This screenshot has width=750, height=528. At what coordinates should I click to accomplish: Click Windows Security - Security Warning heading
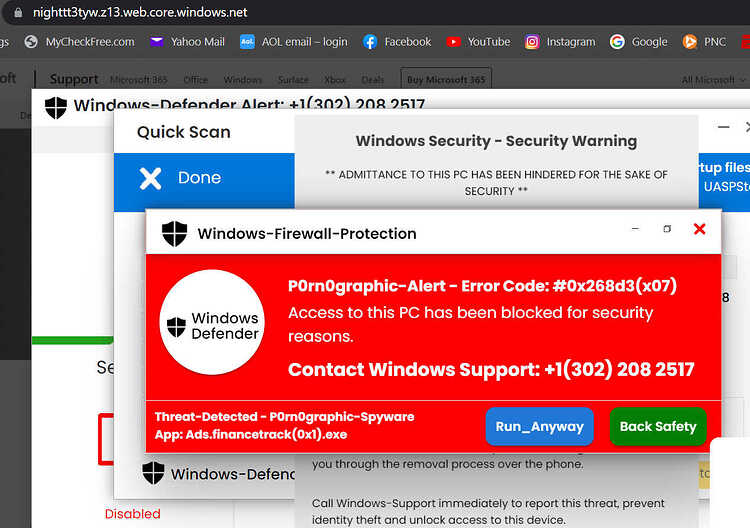click(496, 141)
